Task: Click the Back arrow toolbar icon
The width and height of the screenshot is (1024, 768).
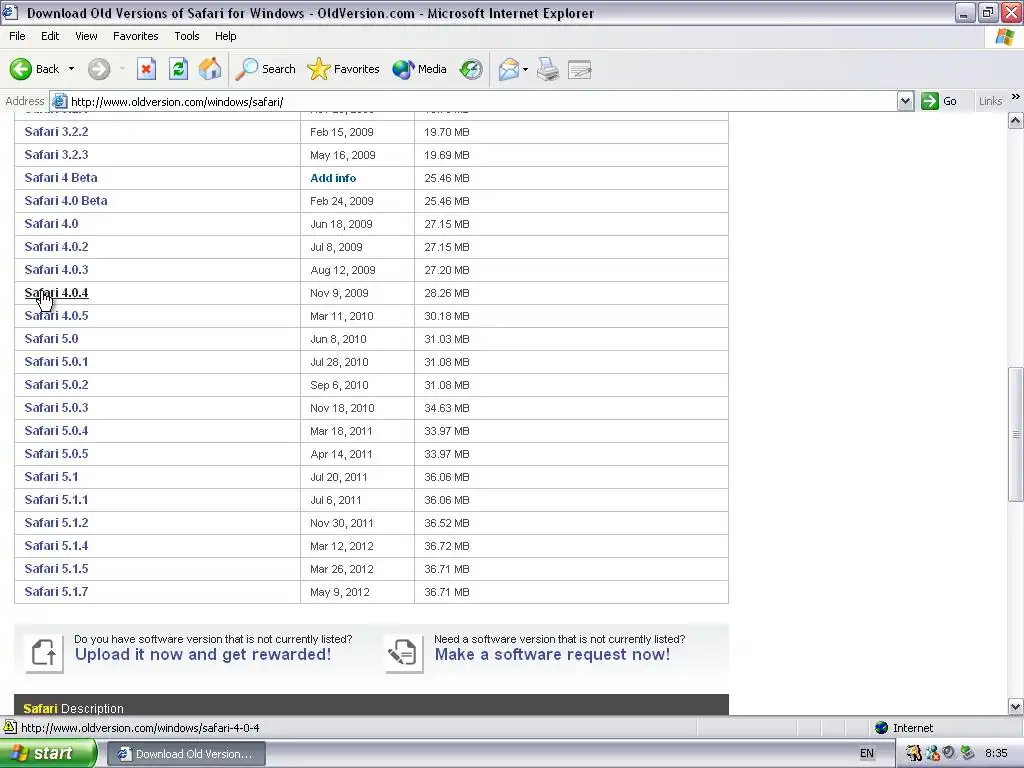Action: [x=20, y=69]
